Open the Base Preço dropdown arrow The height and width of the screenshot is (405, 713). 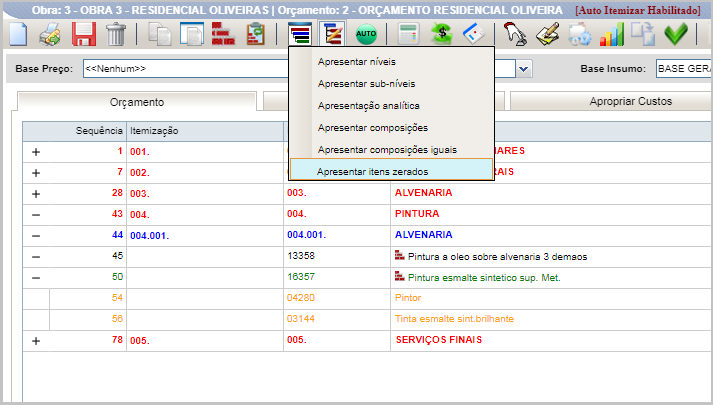(x=524, y=69)
